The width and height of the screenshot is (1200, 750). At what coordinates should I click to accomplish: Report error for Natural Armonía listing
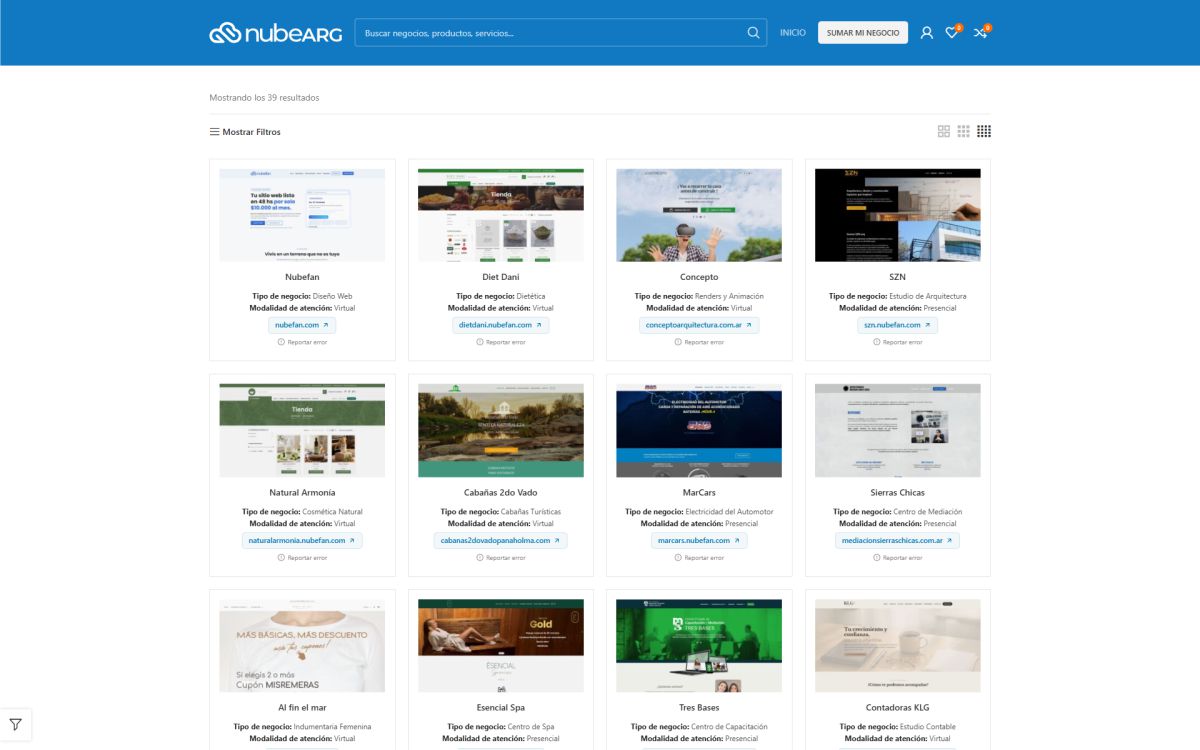point(302,558)
